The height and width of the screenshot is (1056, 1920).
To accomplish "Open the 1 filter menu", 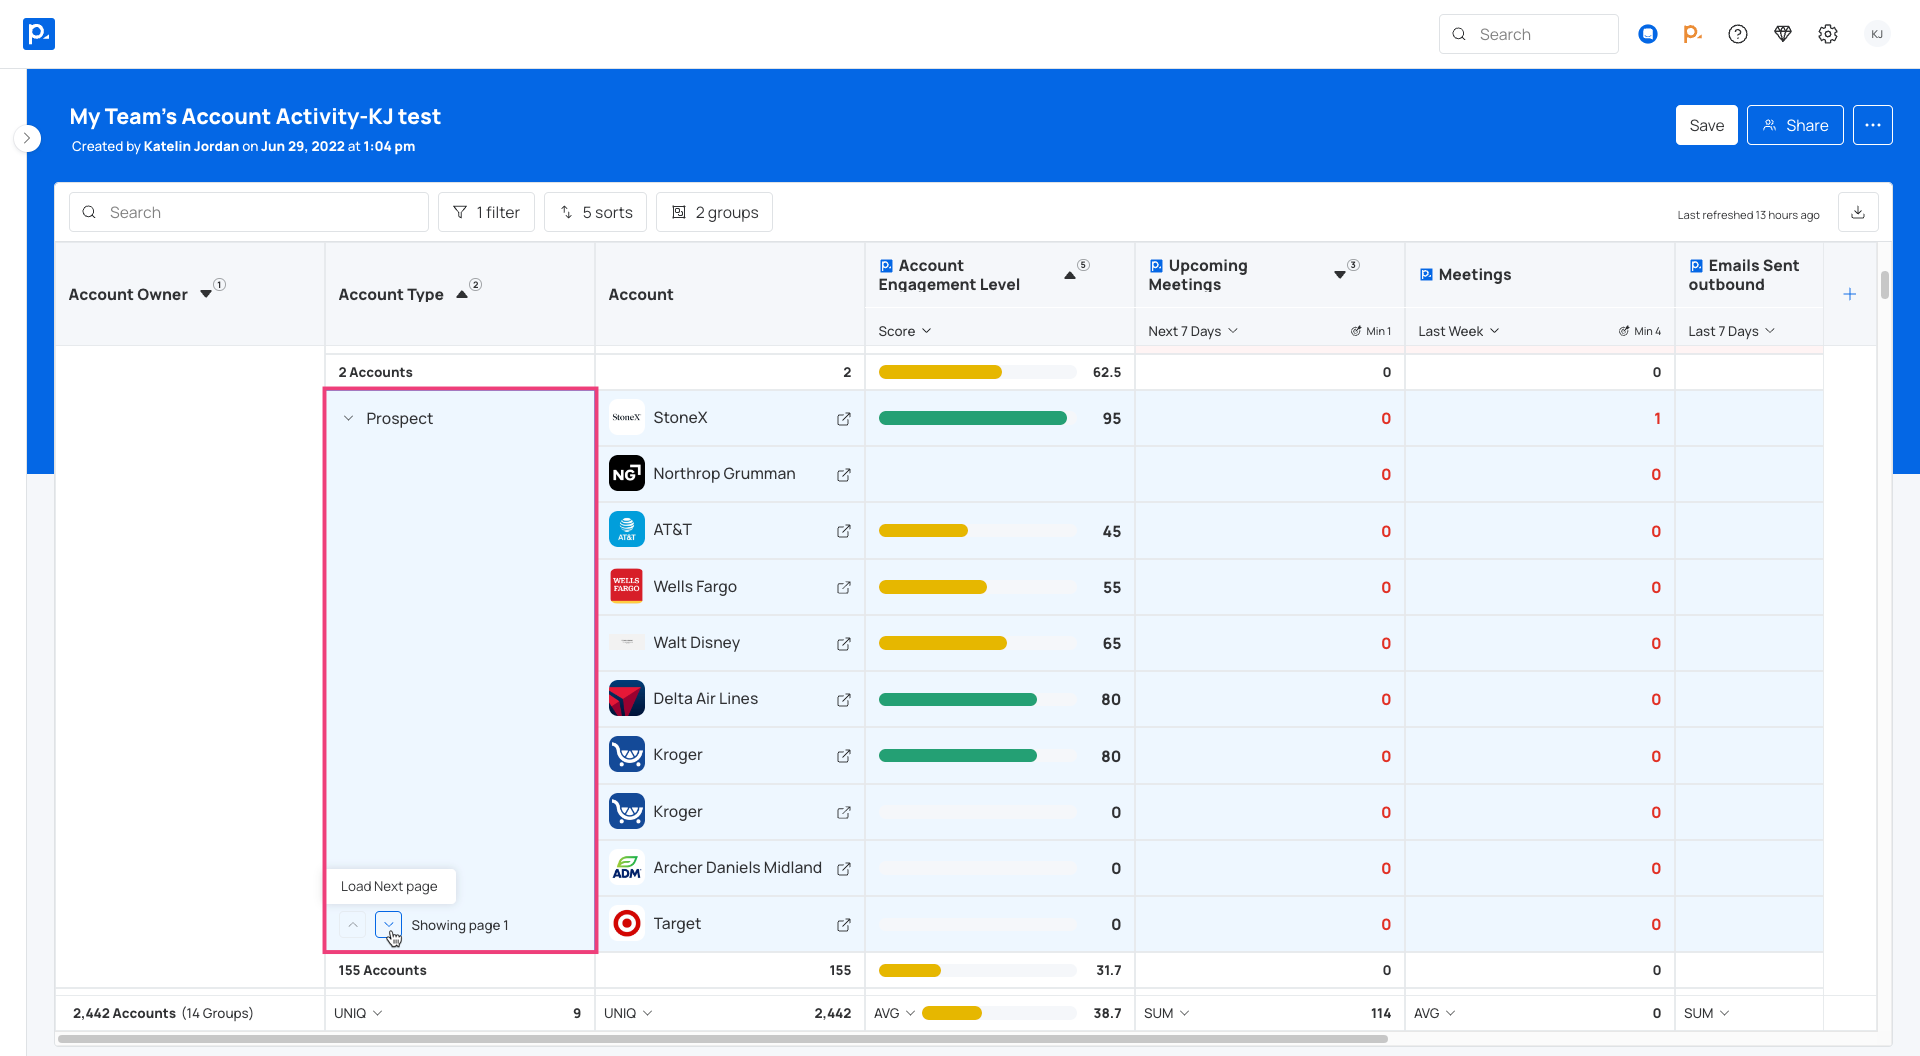I will click(x=486, y=212).
